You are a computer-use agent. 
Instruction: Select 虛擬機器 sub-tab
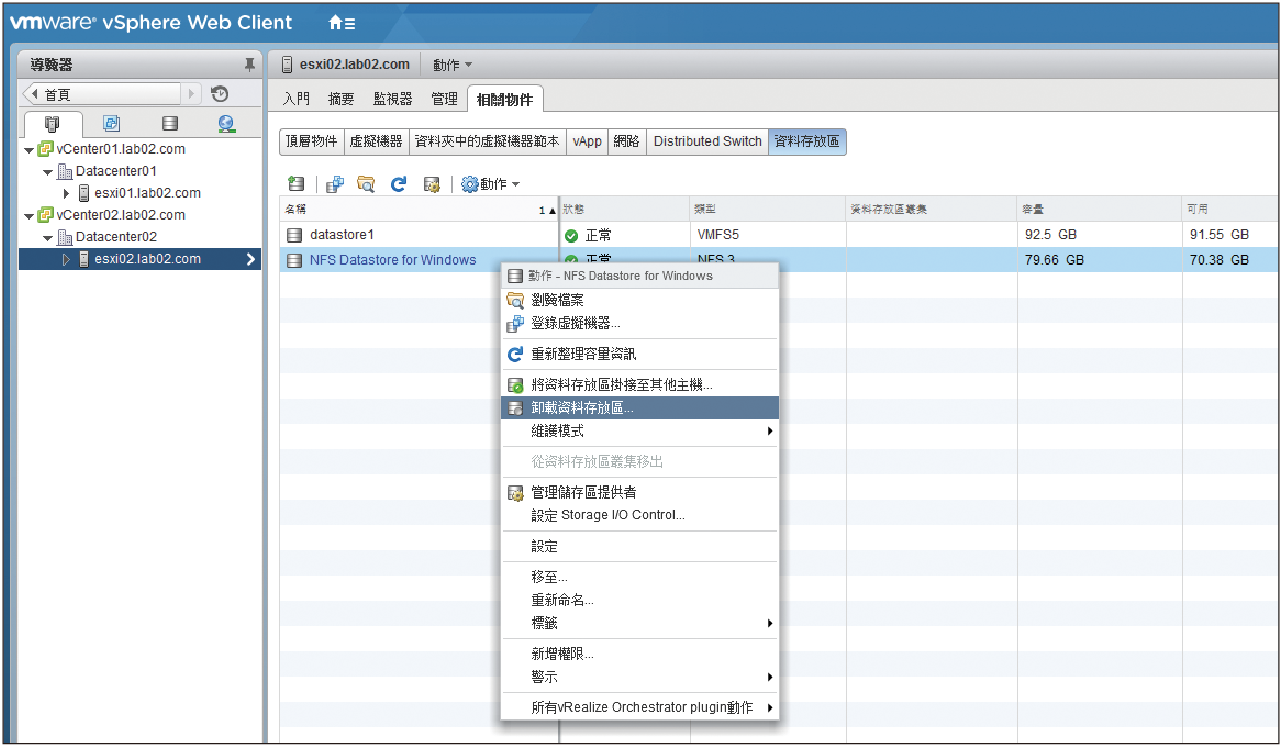376,142
